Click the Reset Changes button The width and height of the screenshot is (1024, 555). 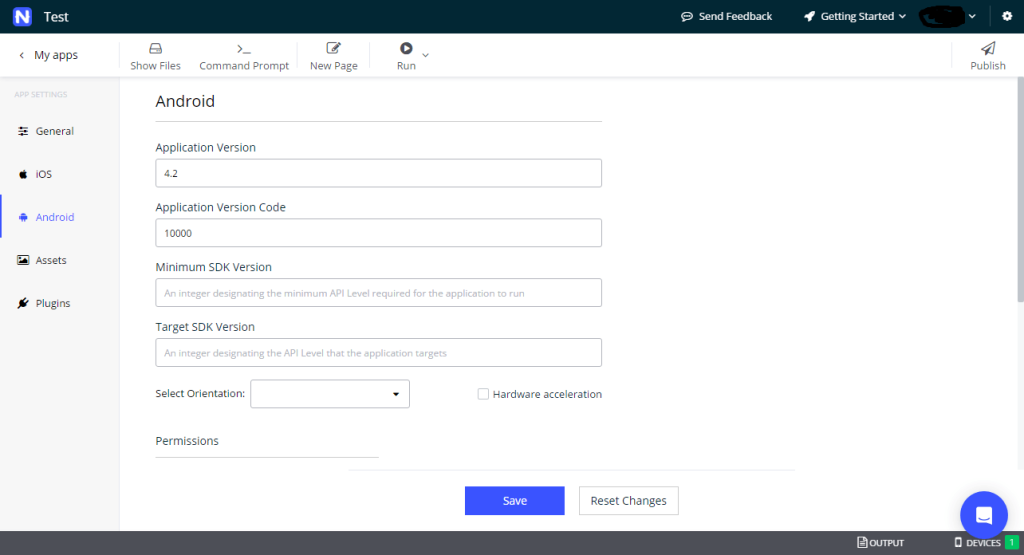[628, 501]
